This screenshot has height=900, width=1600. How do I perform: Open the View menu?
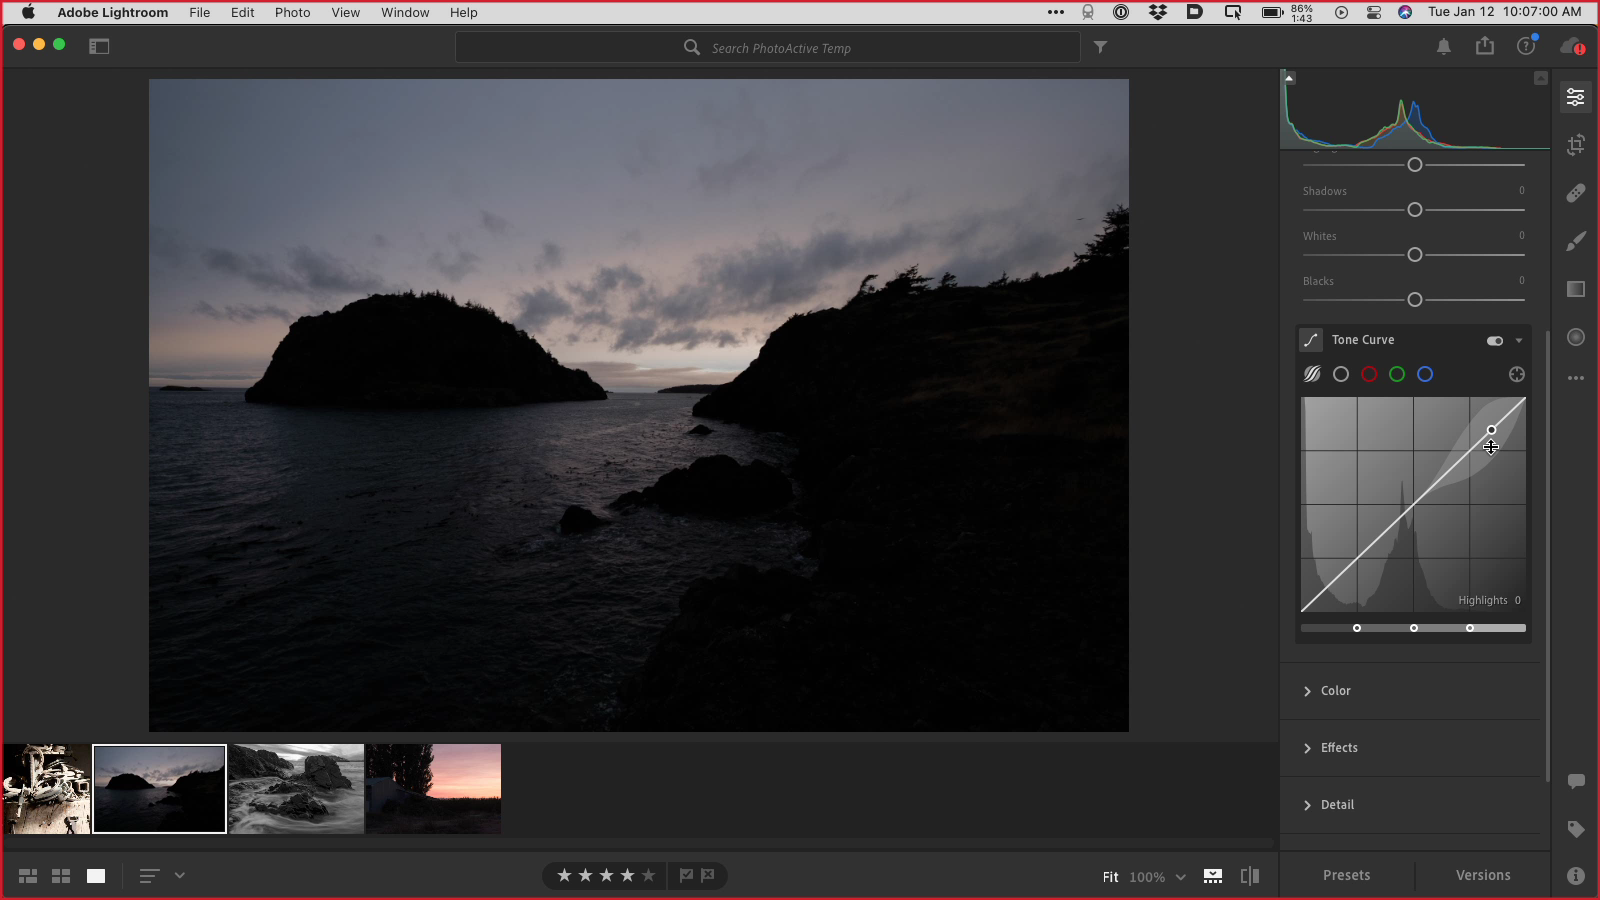[x=346, y=12]
